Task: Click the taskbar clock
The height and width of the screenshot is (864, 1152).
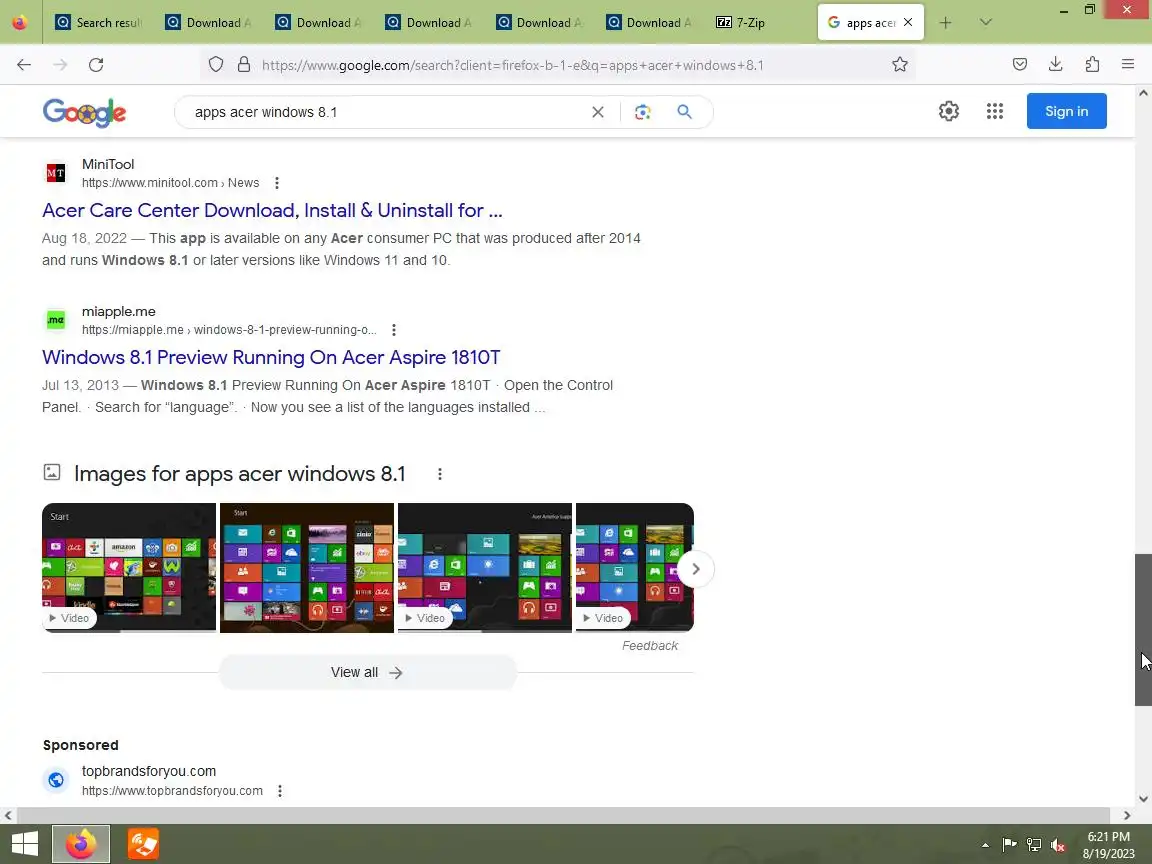Action: tap(1109, 845)
